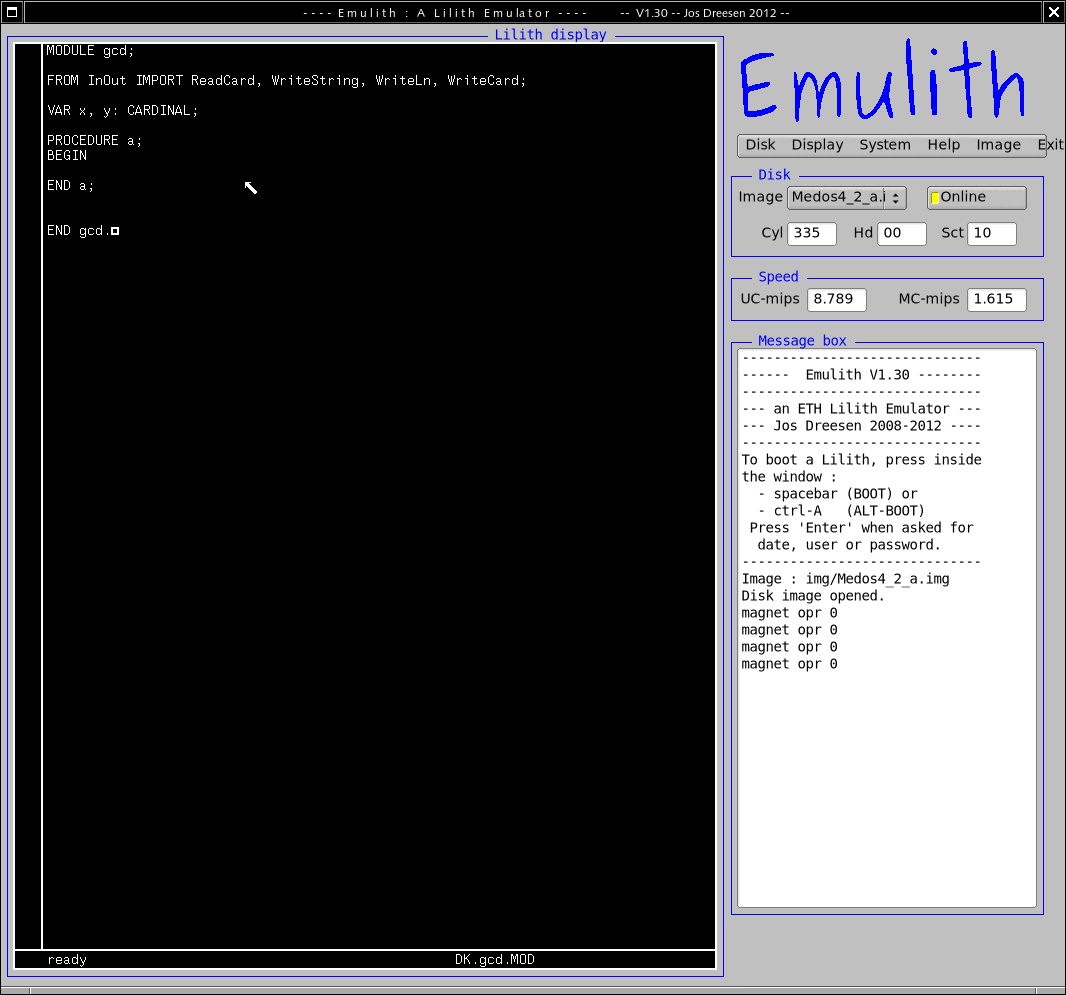Click the 'FROM InOut IMPORT' line
The width and height of the screenshot is (1066, 995).
(286, 80)
